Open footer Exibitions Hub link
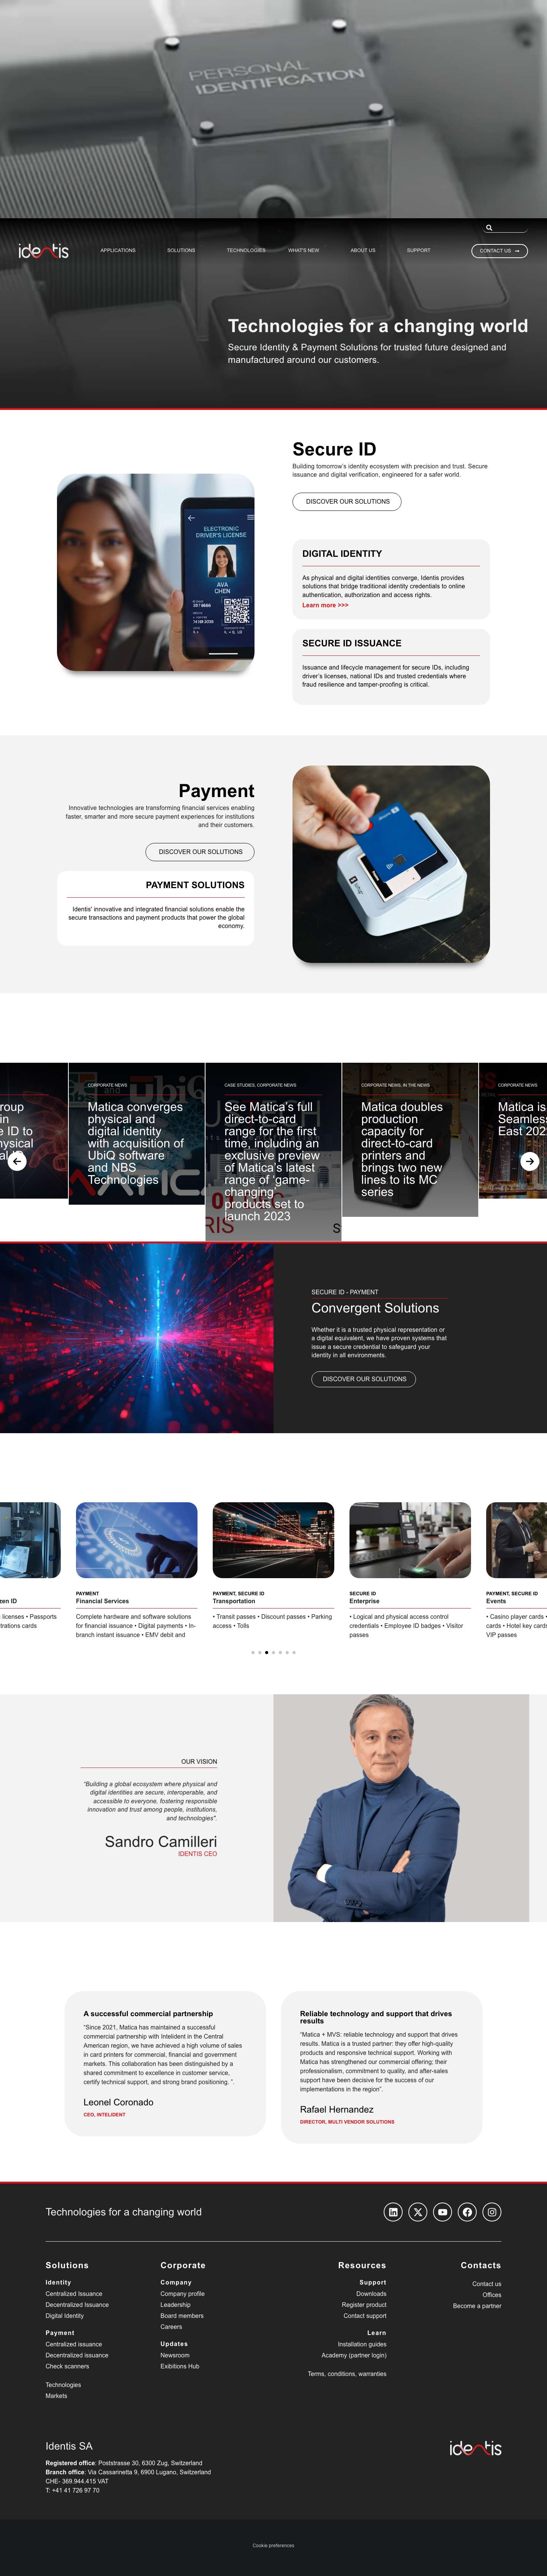 tap(180, 2366)
